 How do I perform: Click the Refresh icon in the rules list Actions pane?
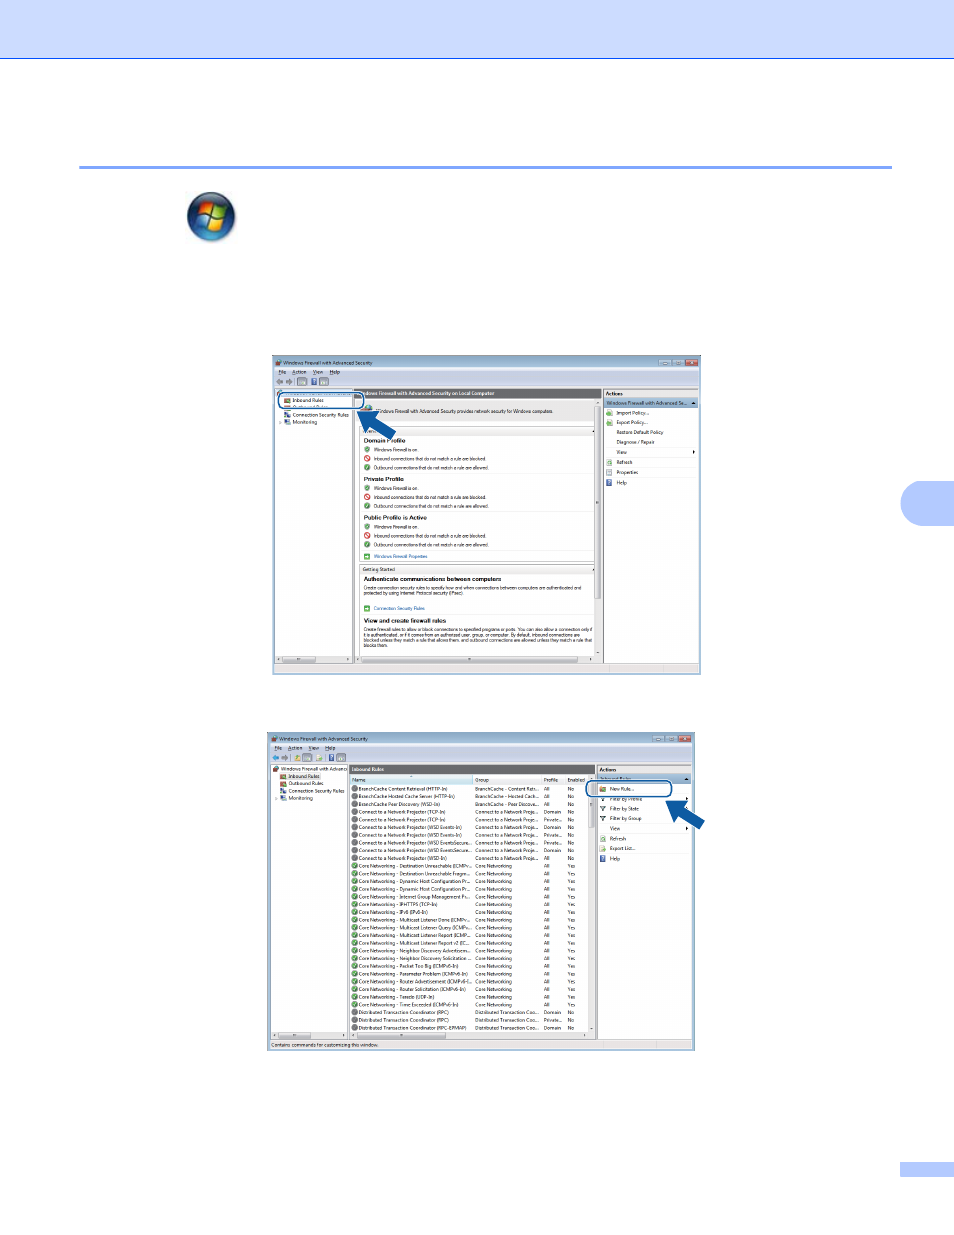tap(603, 838)
